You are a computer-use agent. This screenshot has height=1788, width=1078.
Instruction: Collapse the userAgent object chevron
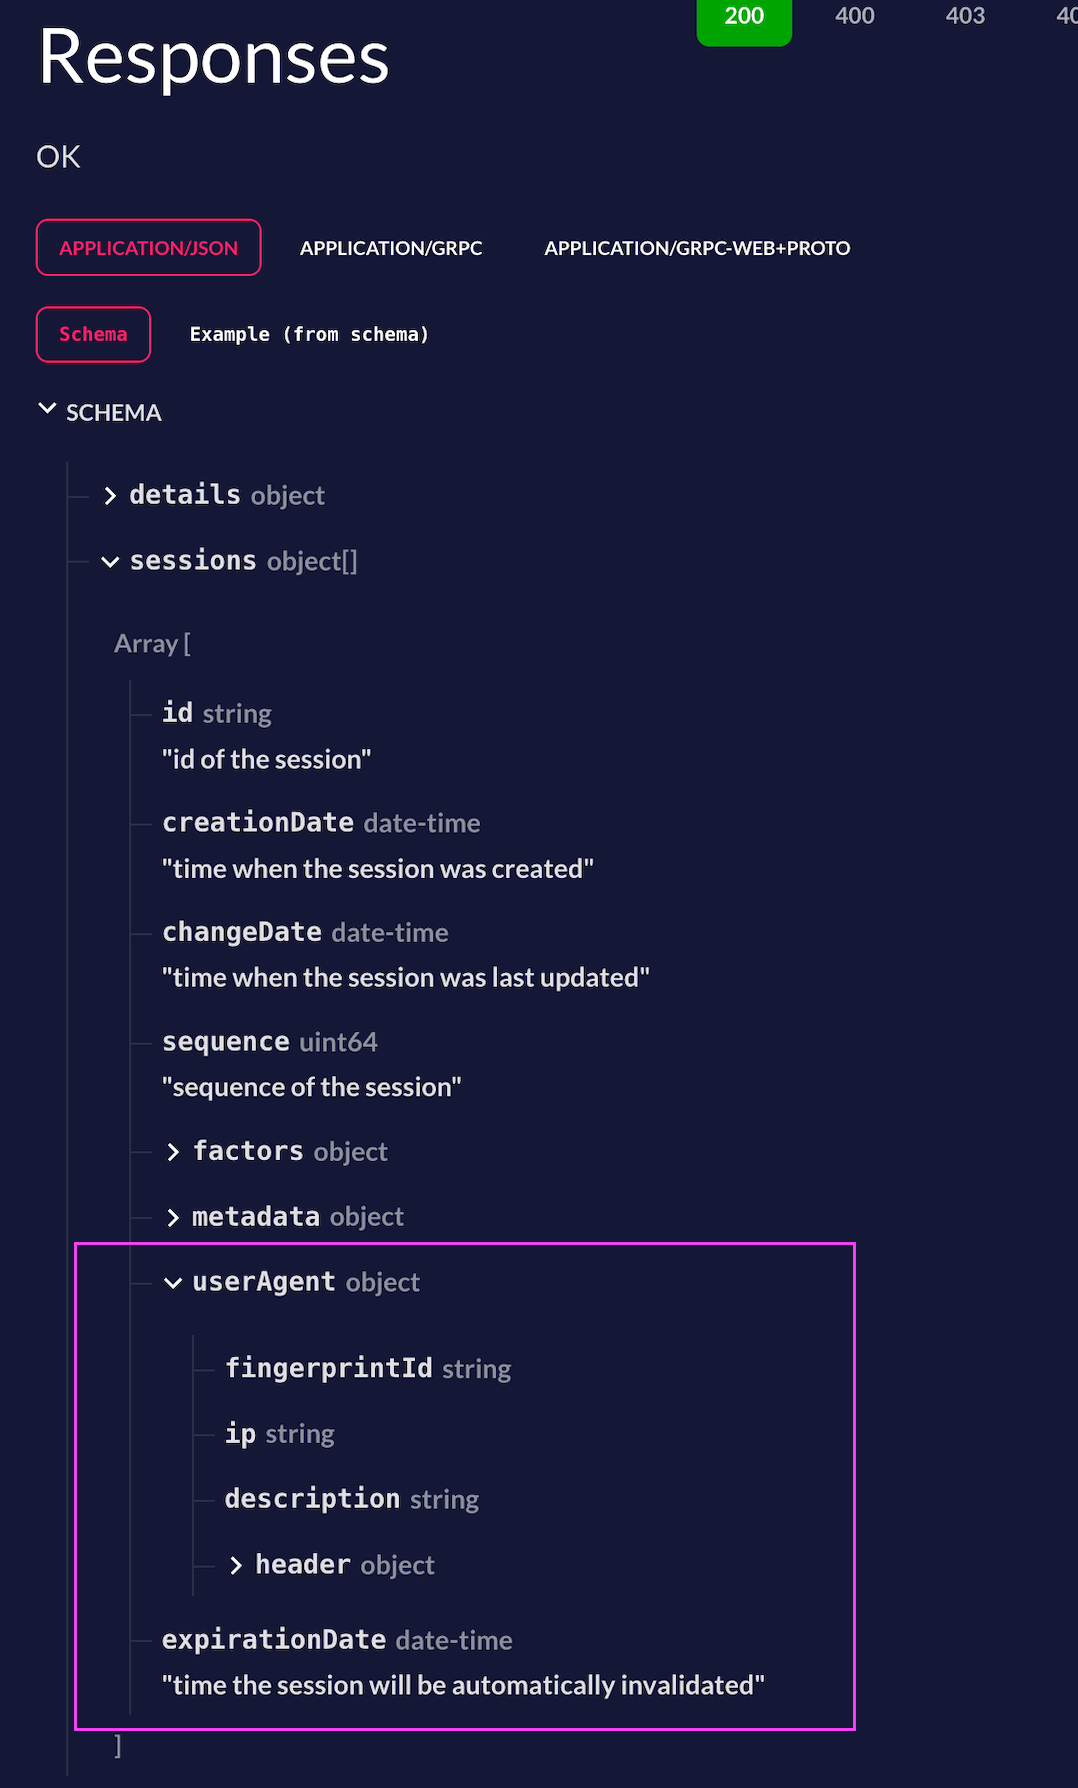pos(173,1283)
